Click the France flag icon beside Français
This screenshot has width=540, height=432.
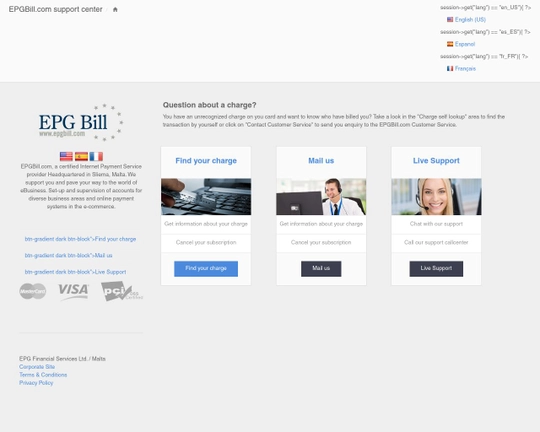click(x=450, y=69)
